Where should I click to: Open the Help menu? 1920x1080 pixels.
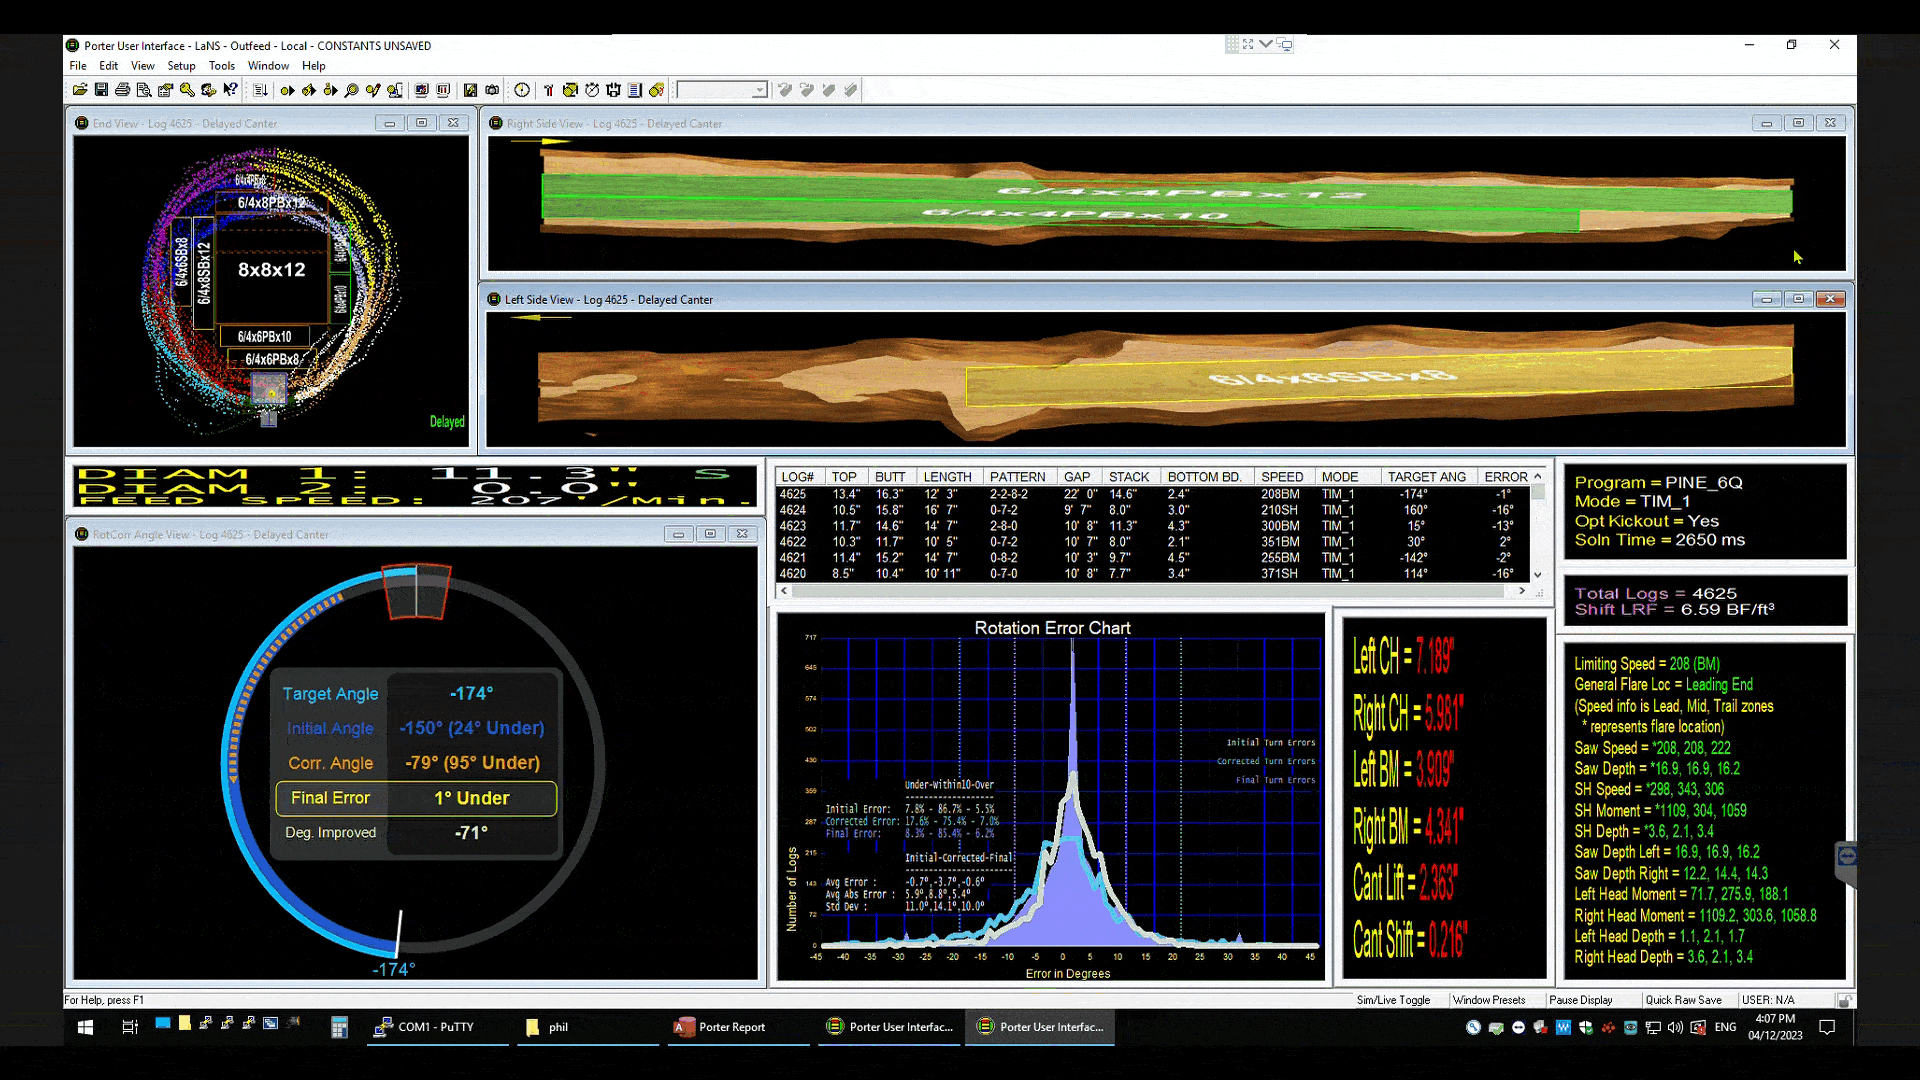(x=314, y=66)
